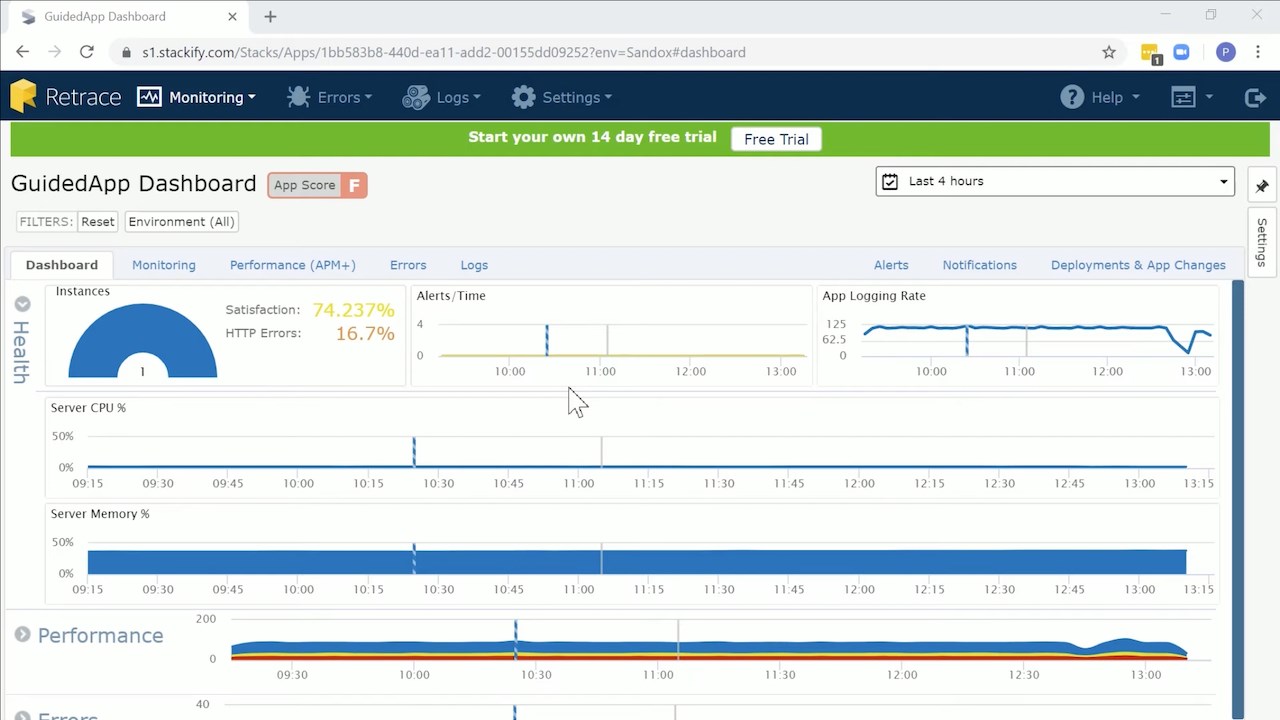Screen dimensions: 1280x720
Task: Bookmark this page with the star icon
Action: click(x=1108, y=52)
